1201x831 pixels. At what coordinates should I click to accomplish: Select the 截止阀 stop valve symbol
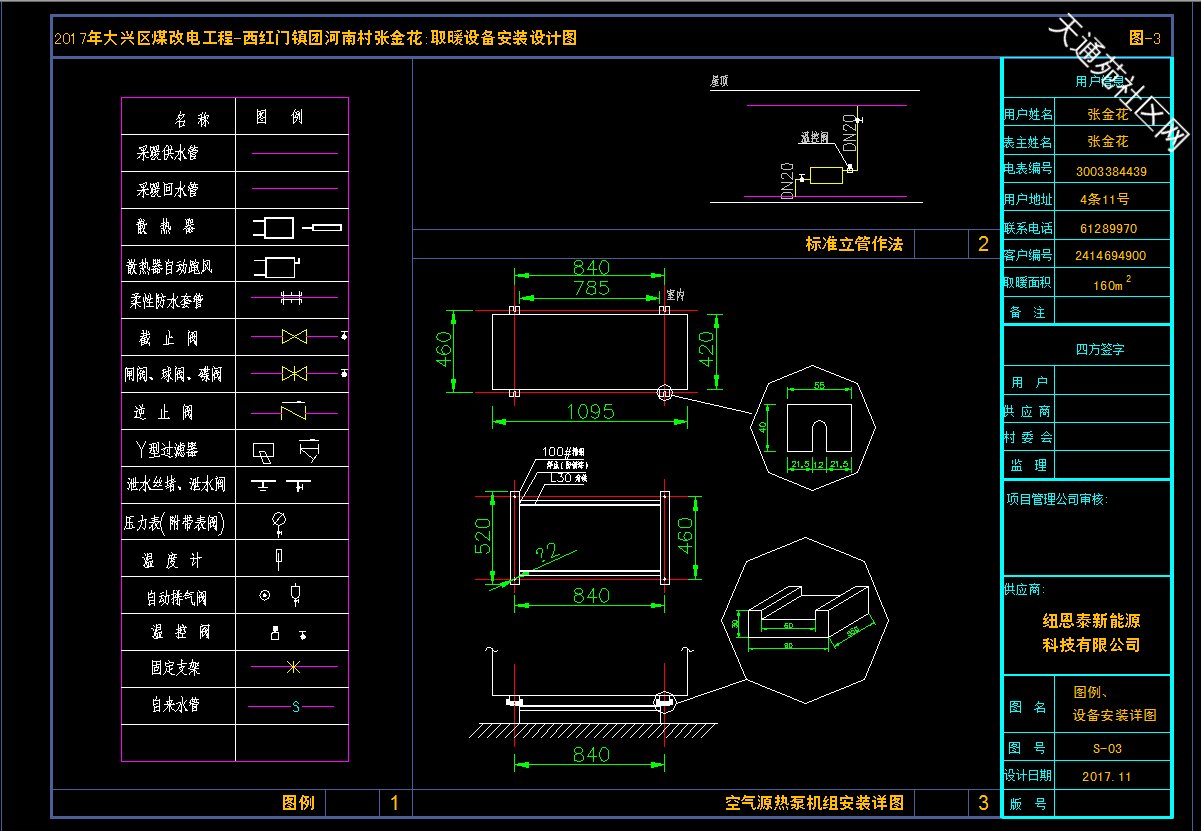coord(295,338)
